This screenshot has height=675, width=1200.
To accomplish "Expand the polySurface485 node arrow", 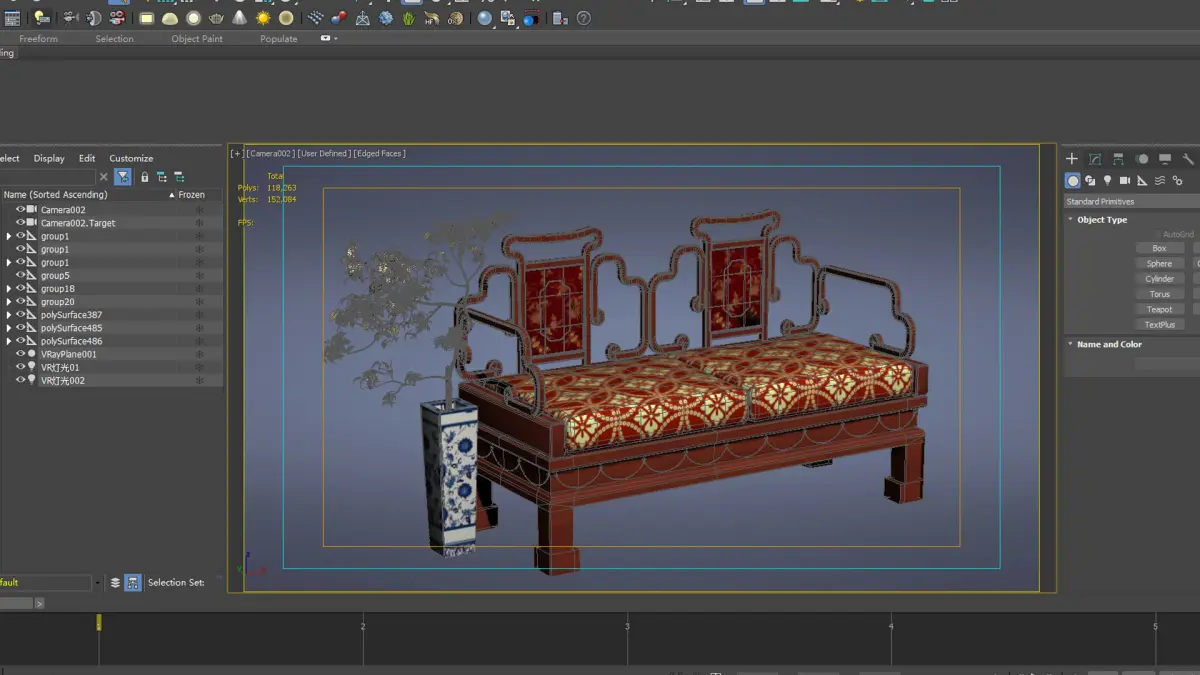I will point(9,328).
